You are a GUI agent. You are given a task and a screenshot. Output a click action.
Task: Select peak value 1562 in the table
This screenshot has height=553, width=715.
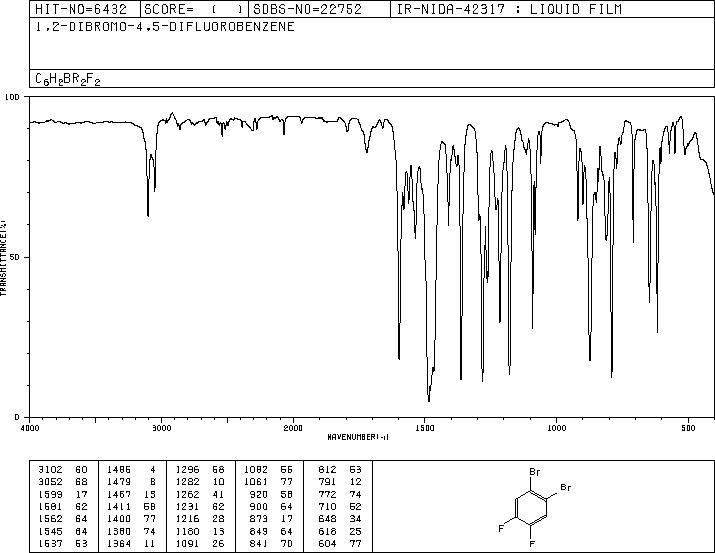50,519
